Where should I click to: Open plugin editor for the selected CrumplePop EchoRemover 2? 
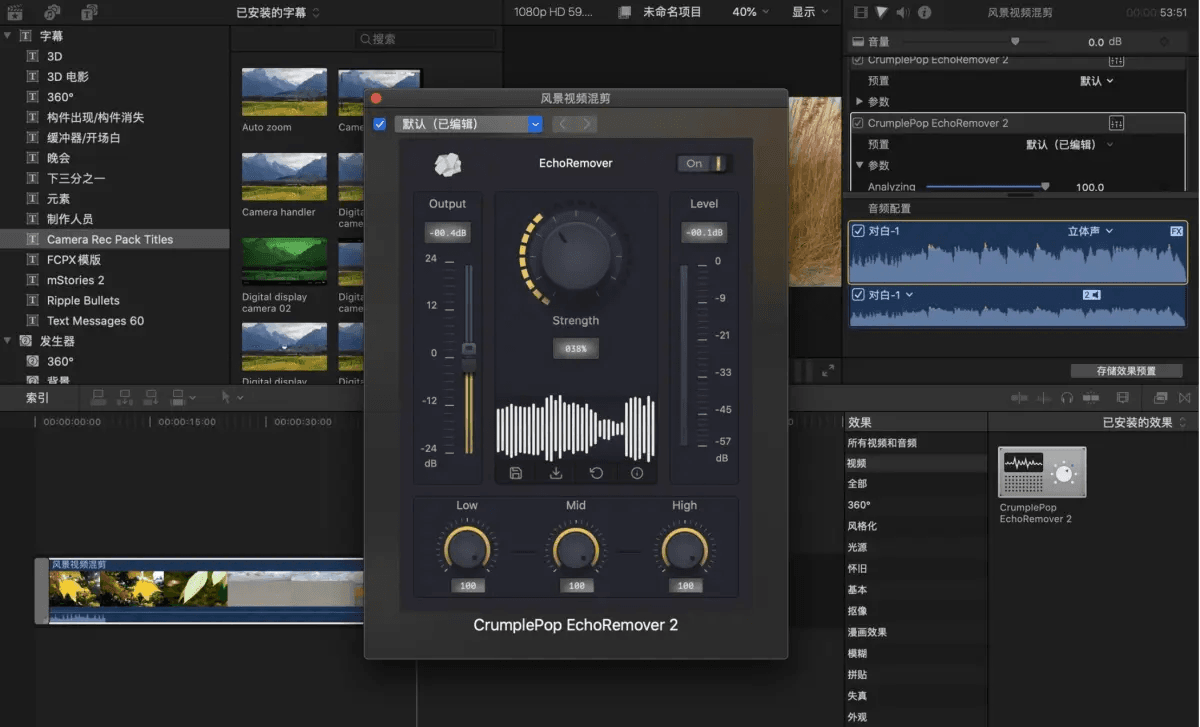coord(1117,123)
